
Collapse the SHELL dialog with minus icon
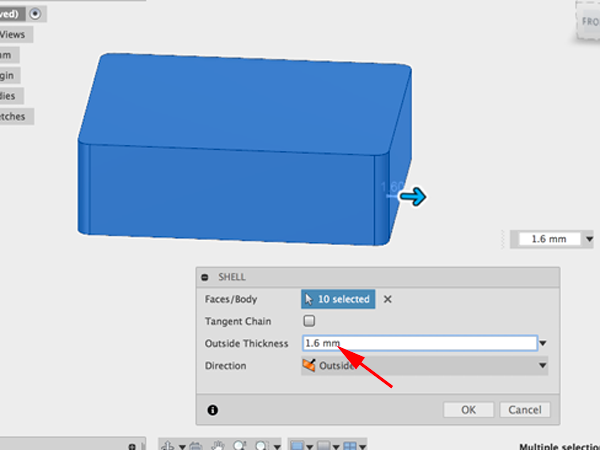[x=205, y=277]
